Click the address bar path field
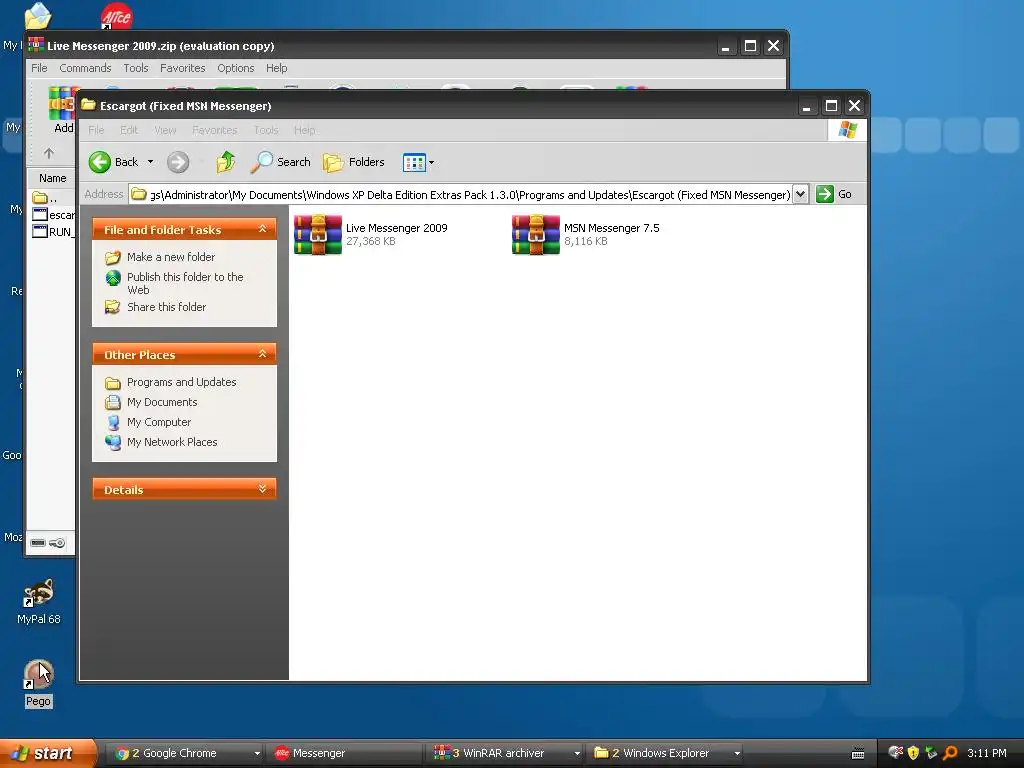 tap(460, 195)
